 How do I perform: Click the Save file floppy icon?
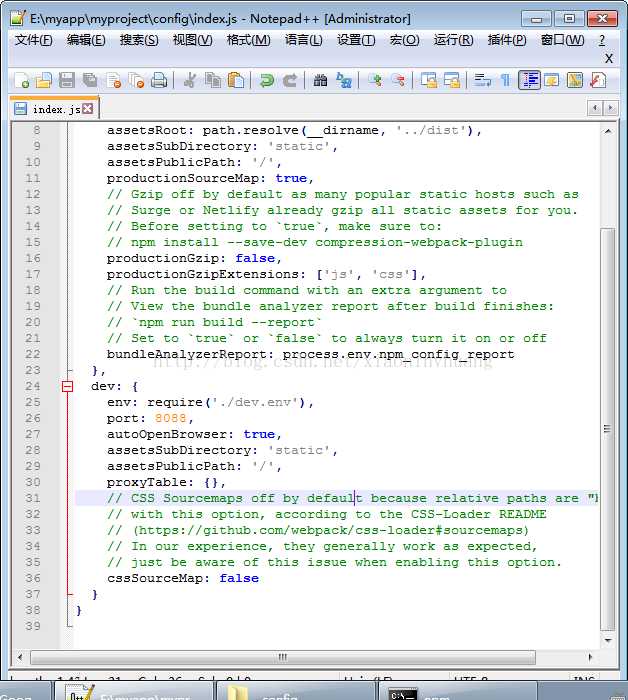tap(67, 80)
